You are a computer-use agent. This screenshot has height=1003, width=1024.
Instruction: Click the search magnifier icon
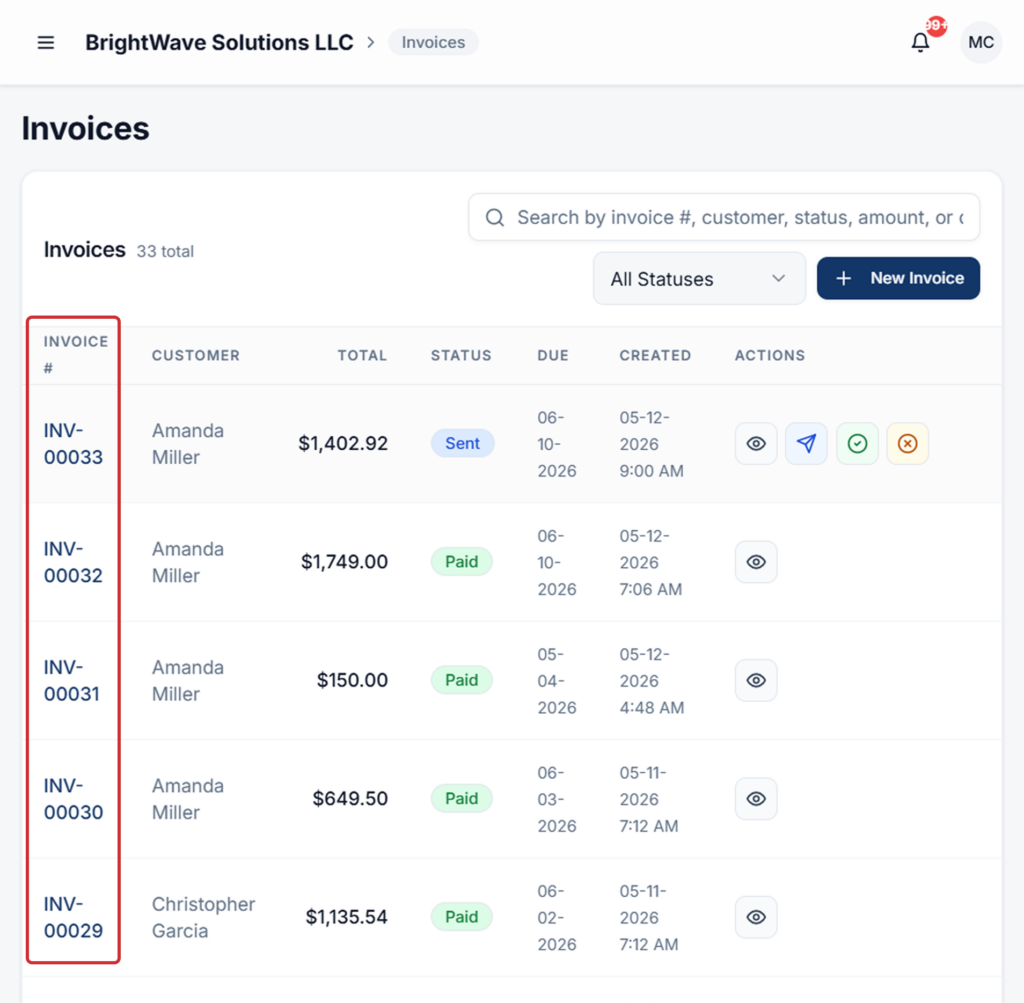point(495,217)
